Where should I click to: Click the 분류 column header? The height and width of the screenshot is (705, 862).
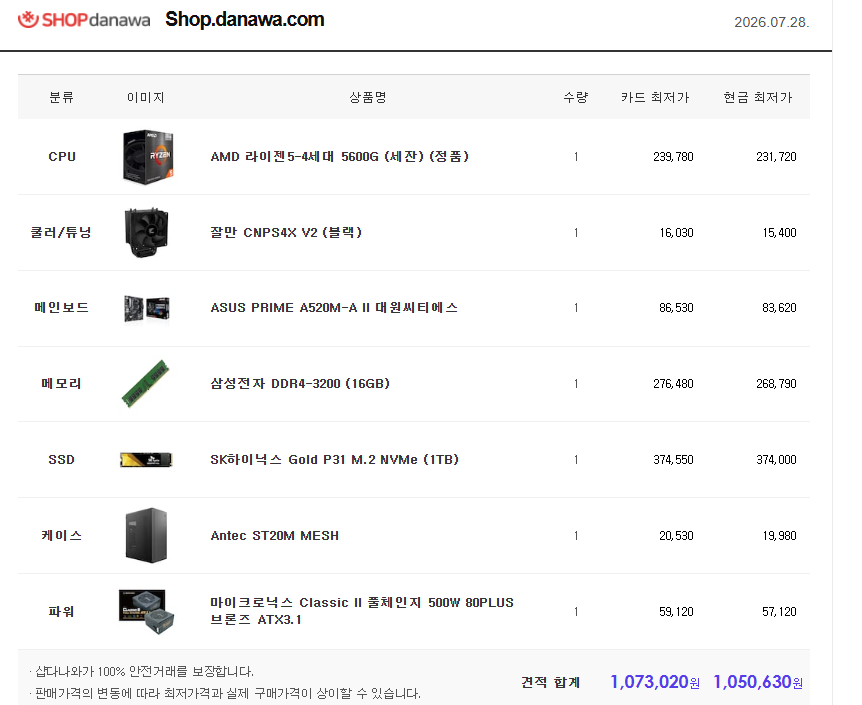pyautogui.click(x=62, y=97)
